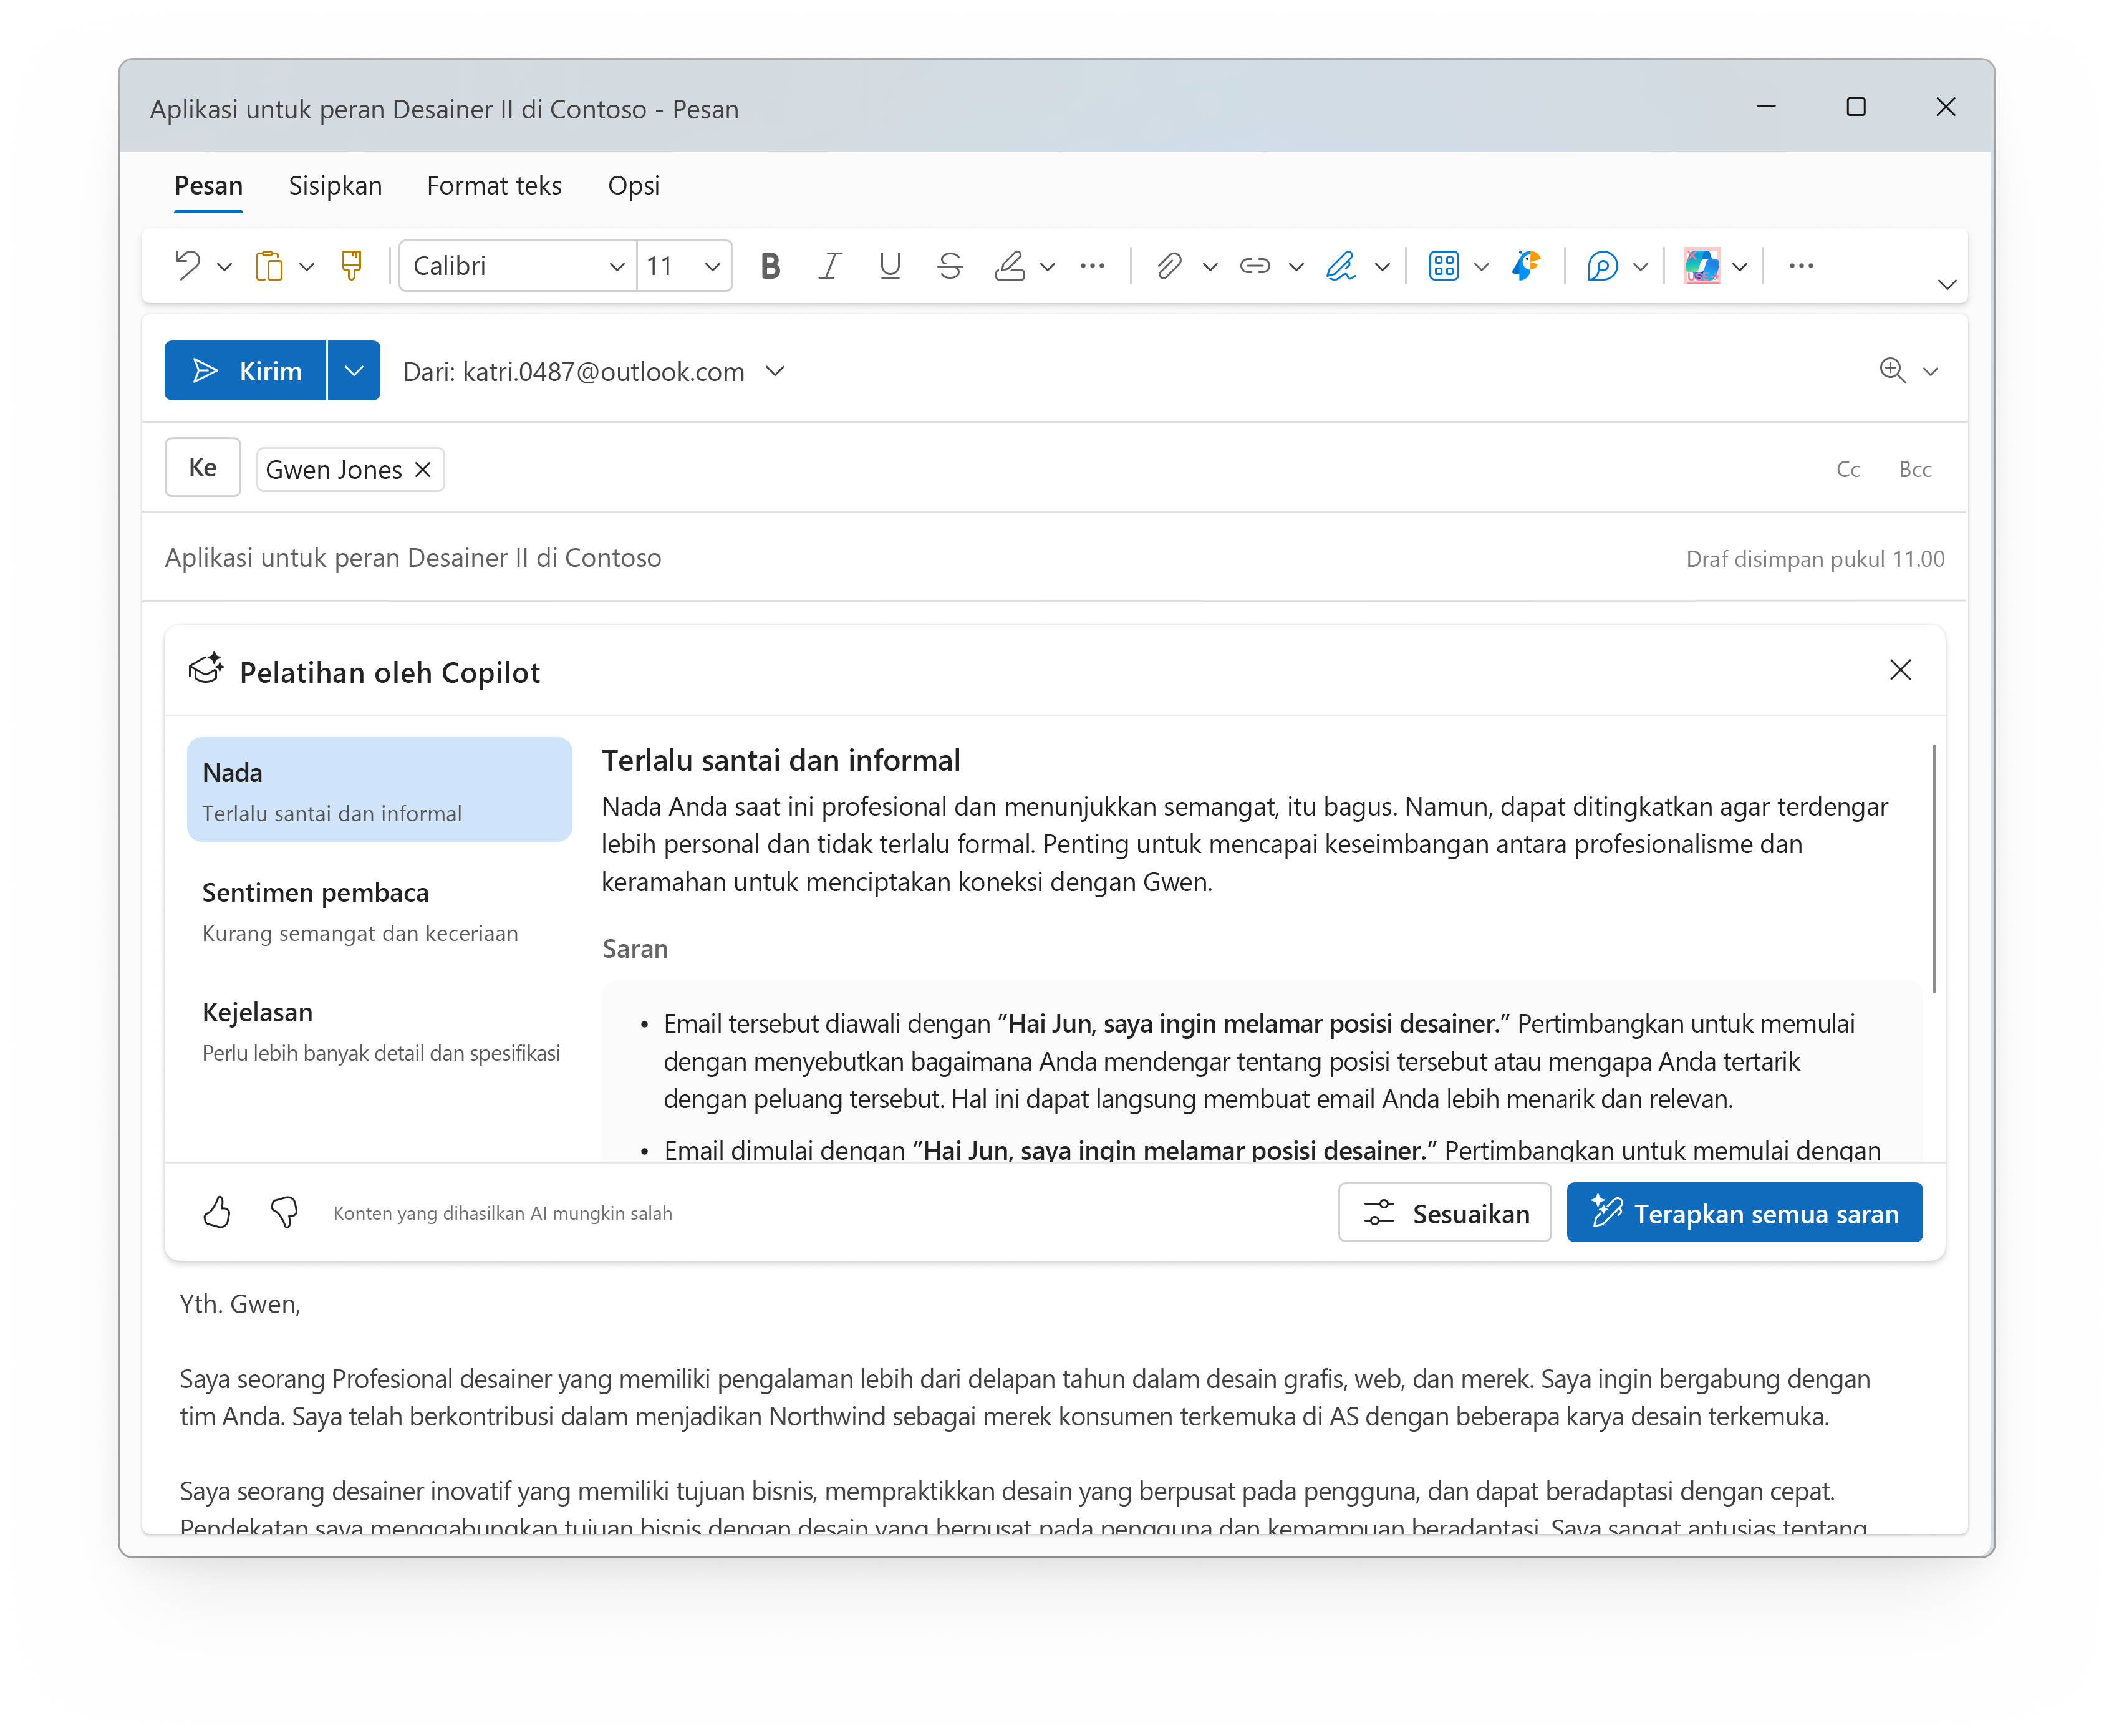Click the Italic formatting icon
The image size is (2114, 1736).
[827, 265]
